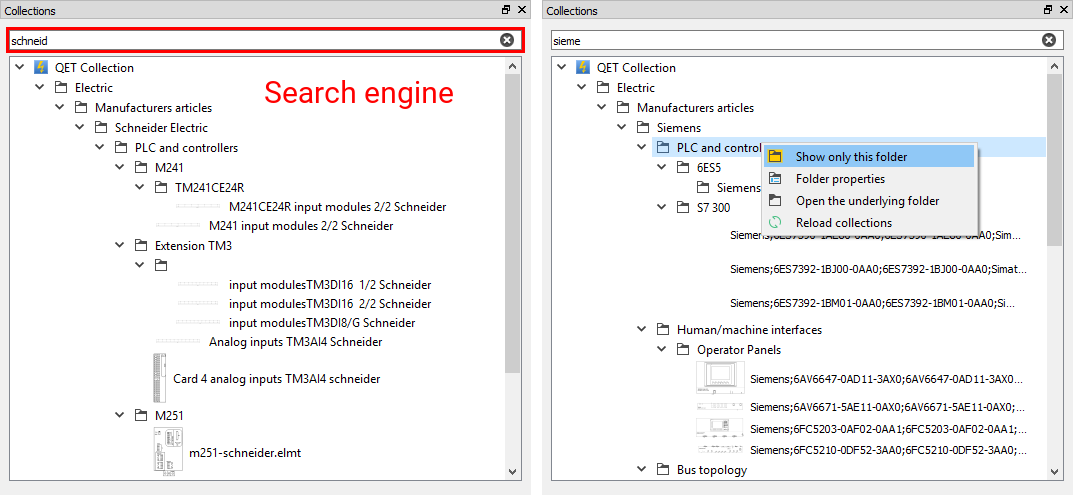Select Manufacturers articles in left panel

[x=153, y=107]
